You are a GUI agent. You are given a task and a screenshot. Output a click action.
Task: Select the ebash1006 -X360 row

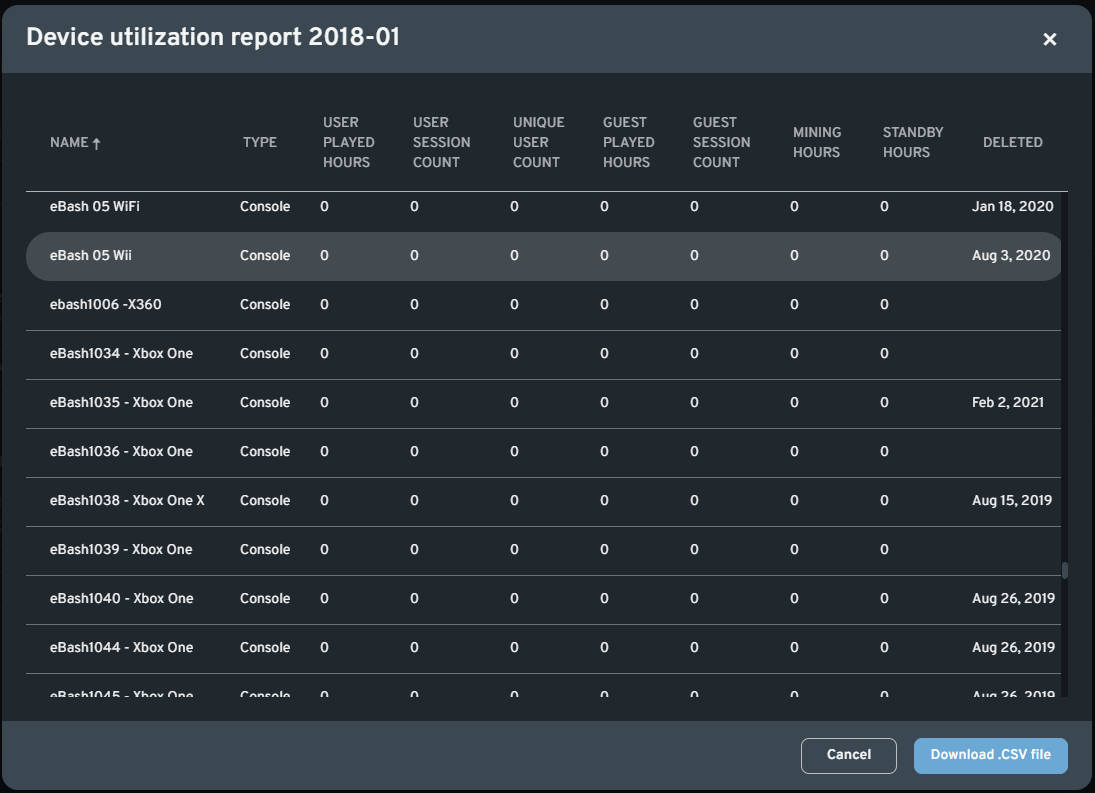[400, 304]
